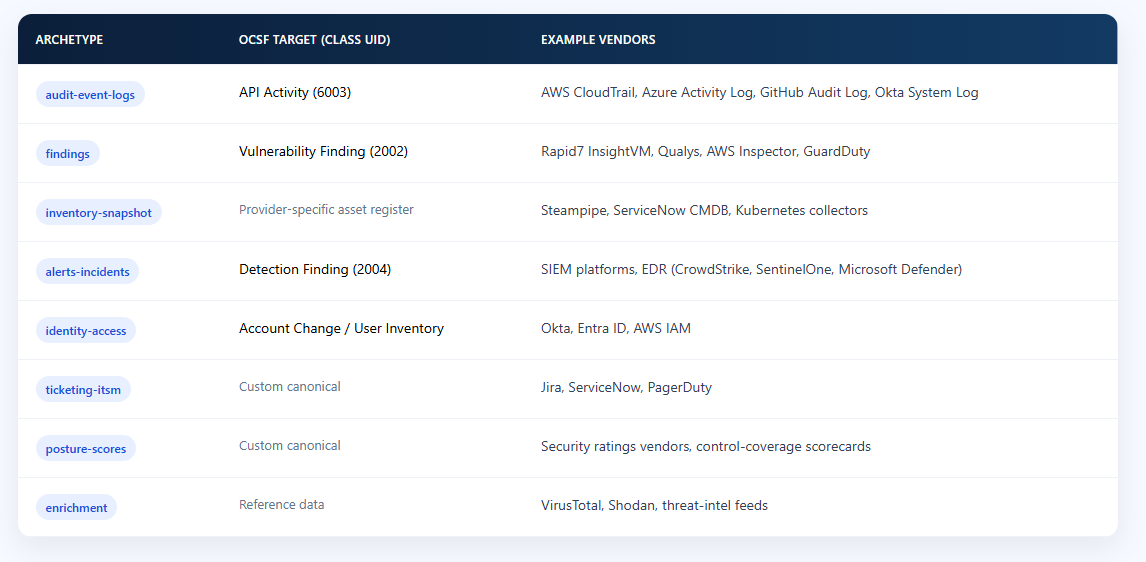The height and width of the screenshot is (562, 1146).
Task: Click the OCSF TARGET (CLASS UID) header
Action: pyautogui.click(x=314, y=40)
